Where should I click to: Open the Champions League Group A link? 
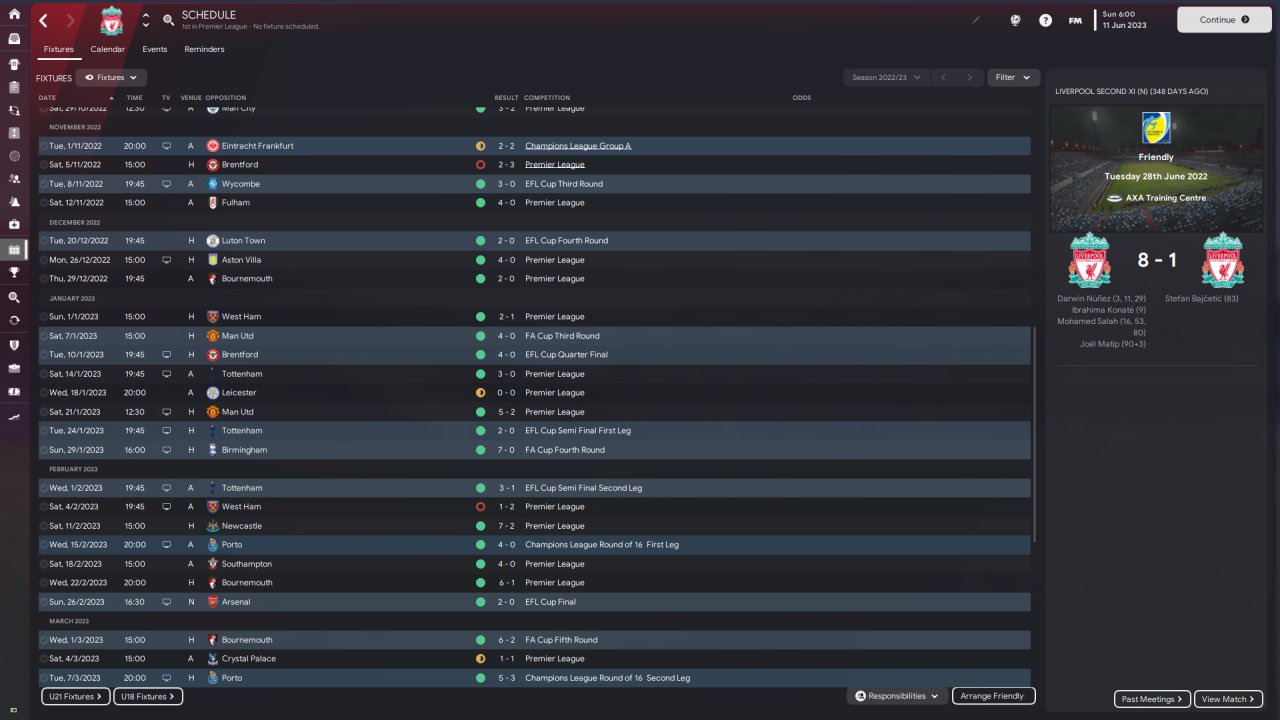578,146
